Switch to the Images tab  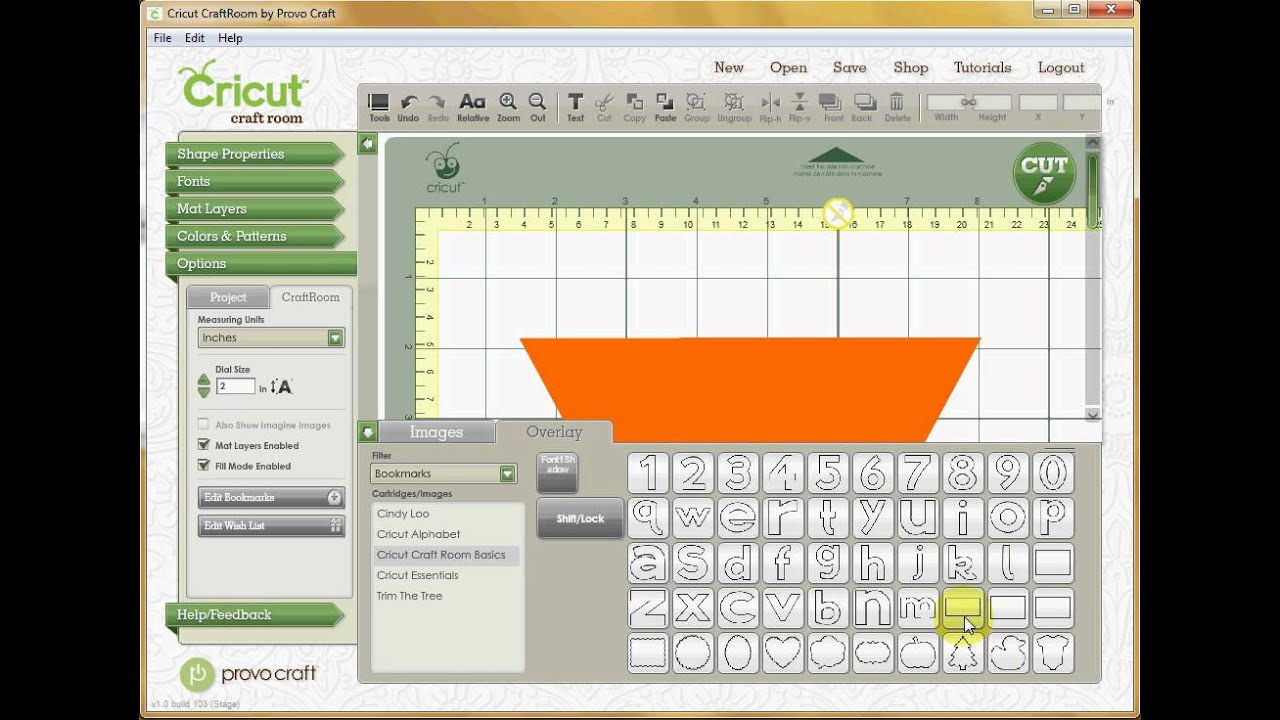click(x=436, y=432)
